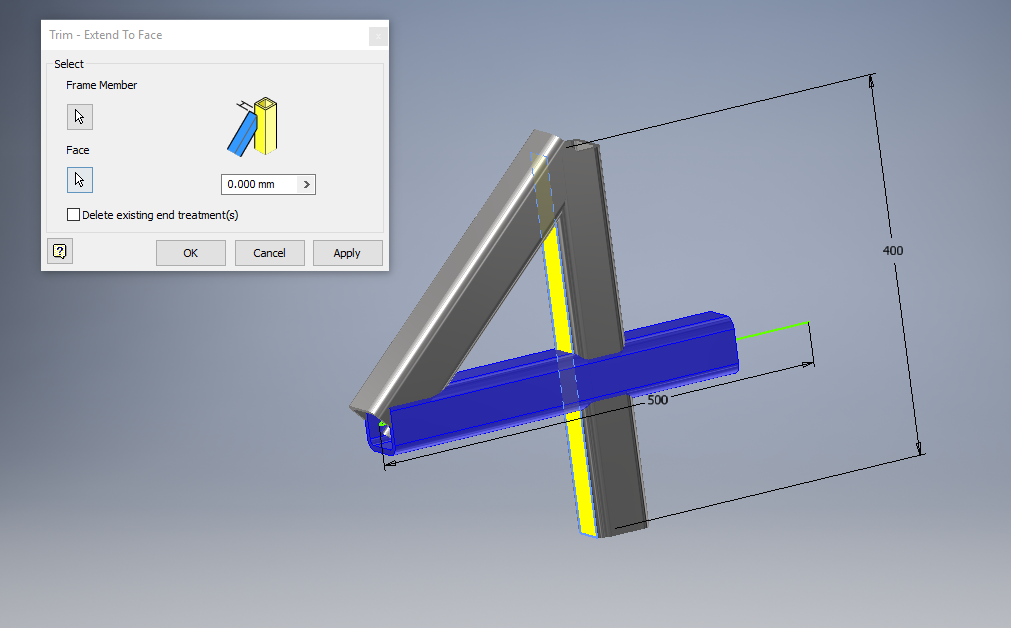Click the trim preview illustration image
The height and width of the screenshot is (628, 1011).
coord(253,126)
